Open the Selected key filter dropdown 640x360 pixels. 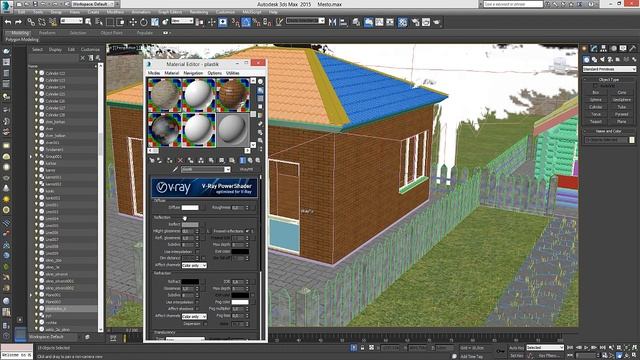(x=544, y=348)
